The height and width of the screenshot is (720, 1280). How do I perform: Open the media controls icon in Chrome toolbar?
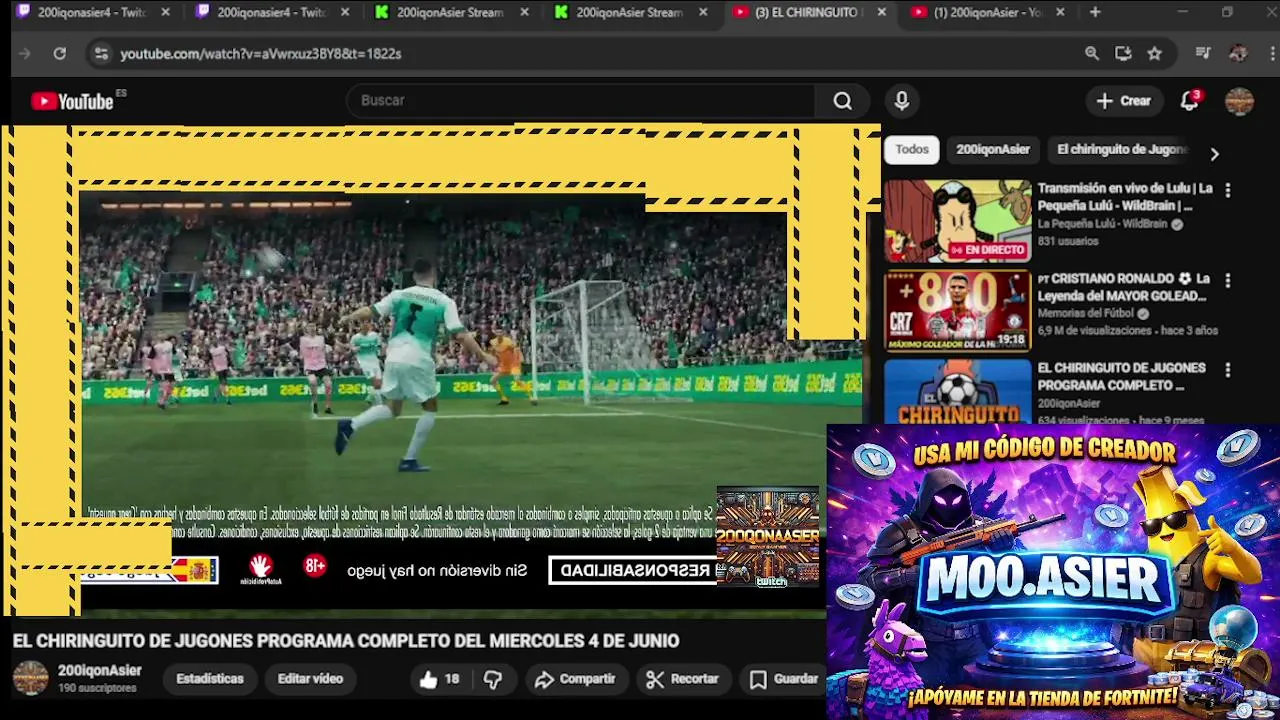point(1203,53)
